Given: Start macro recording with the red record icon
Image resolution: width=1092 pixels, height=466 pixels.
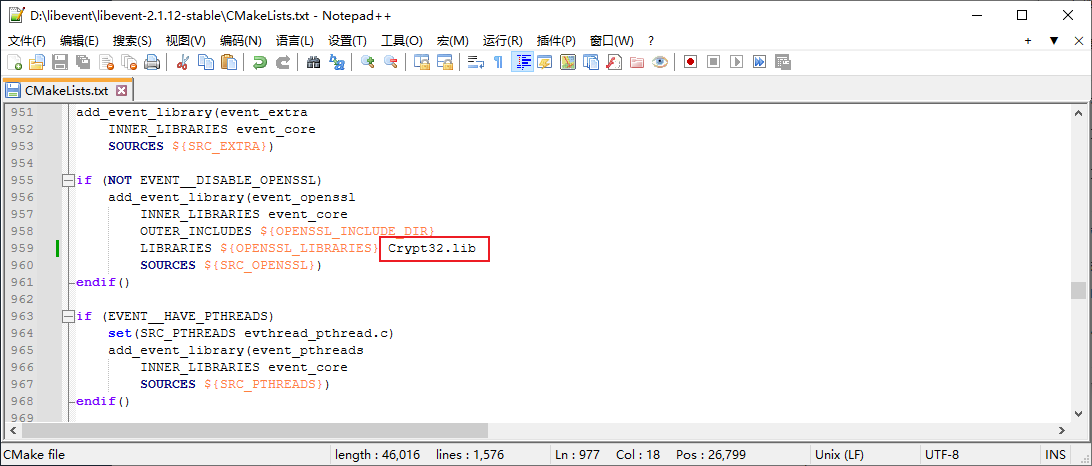Looking at the screenshot, I should [690, 62].
